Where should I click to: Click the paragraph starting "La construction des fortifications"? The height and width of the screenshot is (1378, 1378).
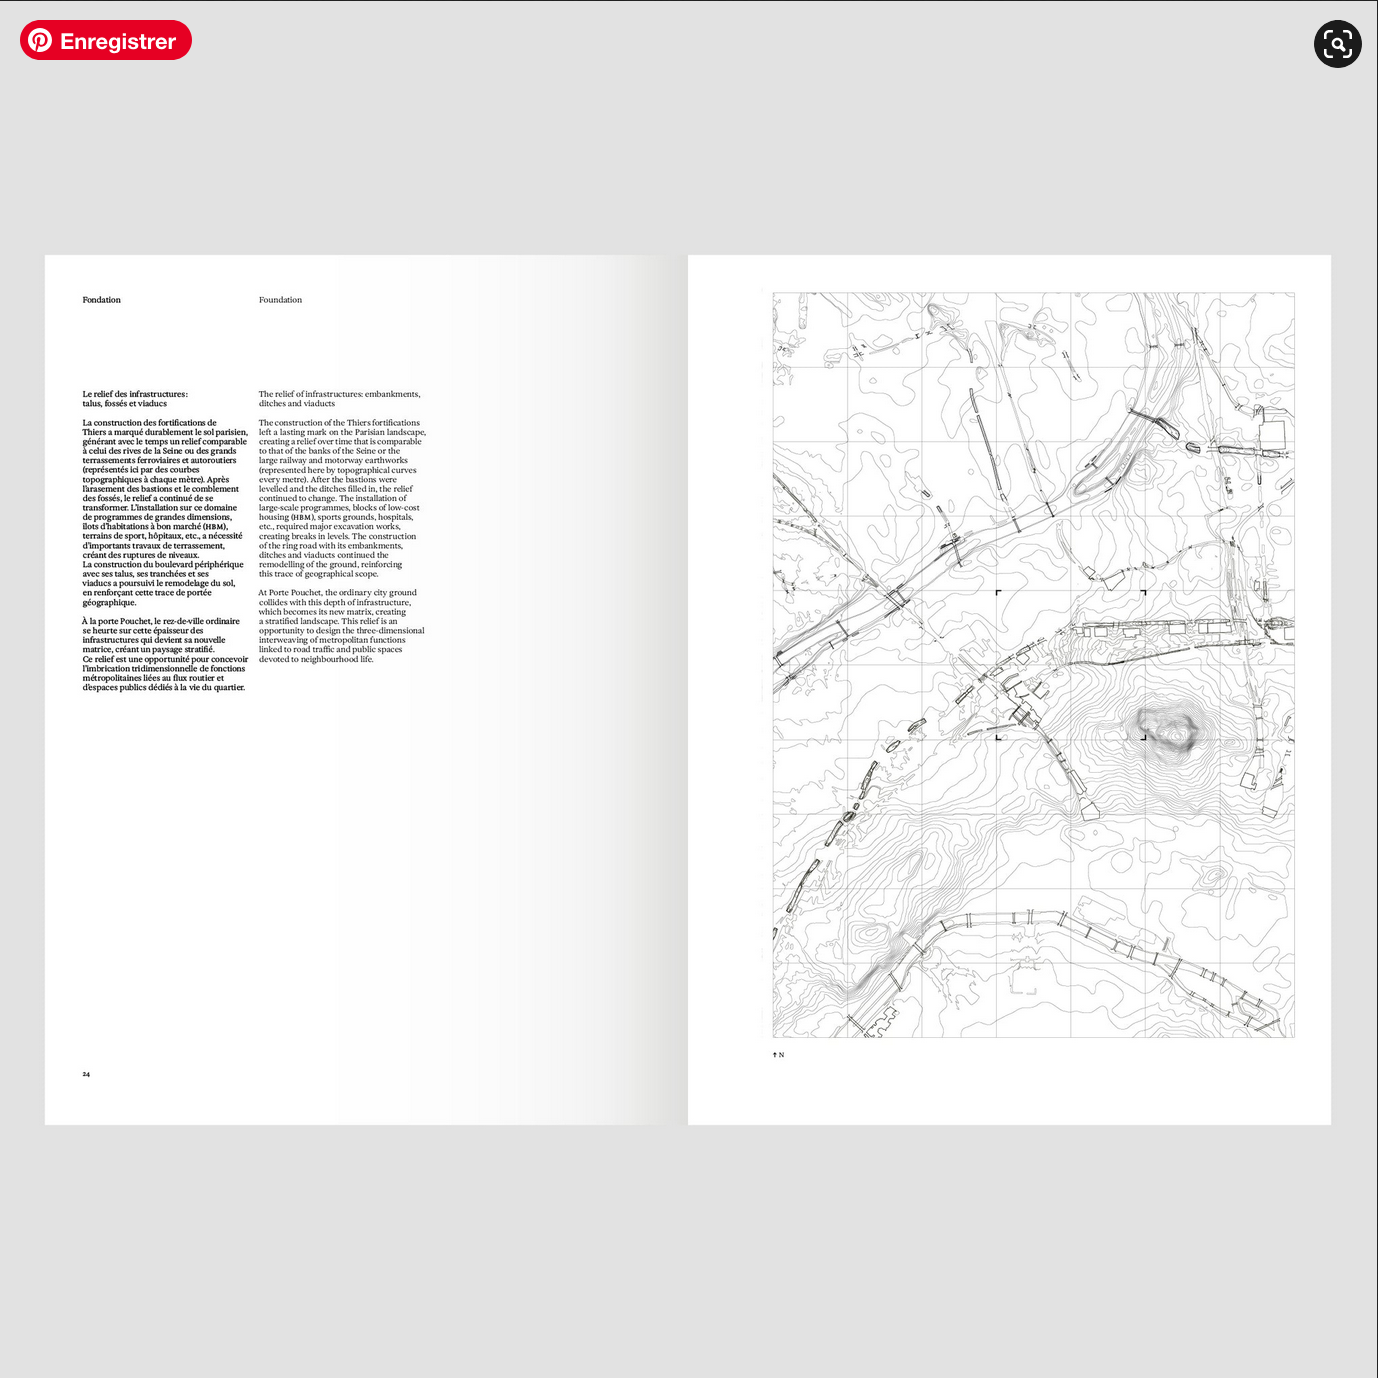[x=164, y=512]
